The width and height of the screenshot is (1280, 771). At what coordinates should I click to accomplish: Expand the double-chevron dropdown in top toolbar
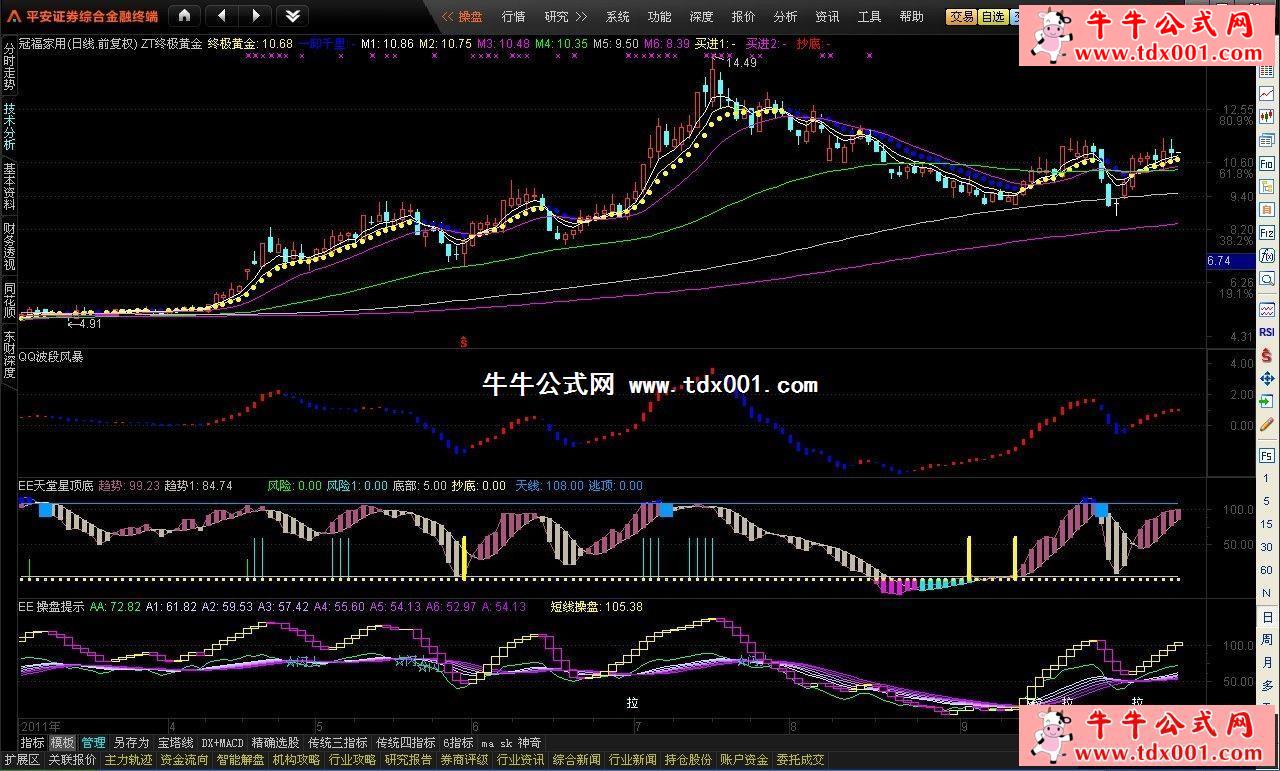click(291, 16)
